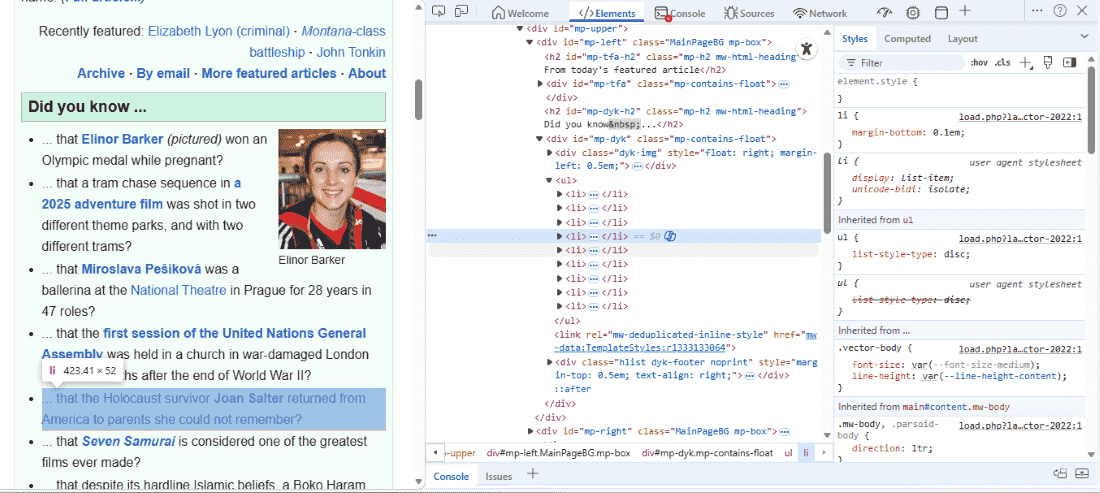Click the drawer dock icon at bottom right

[x=1060, y=474]
